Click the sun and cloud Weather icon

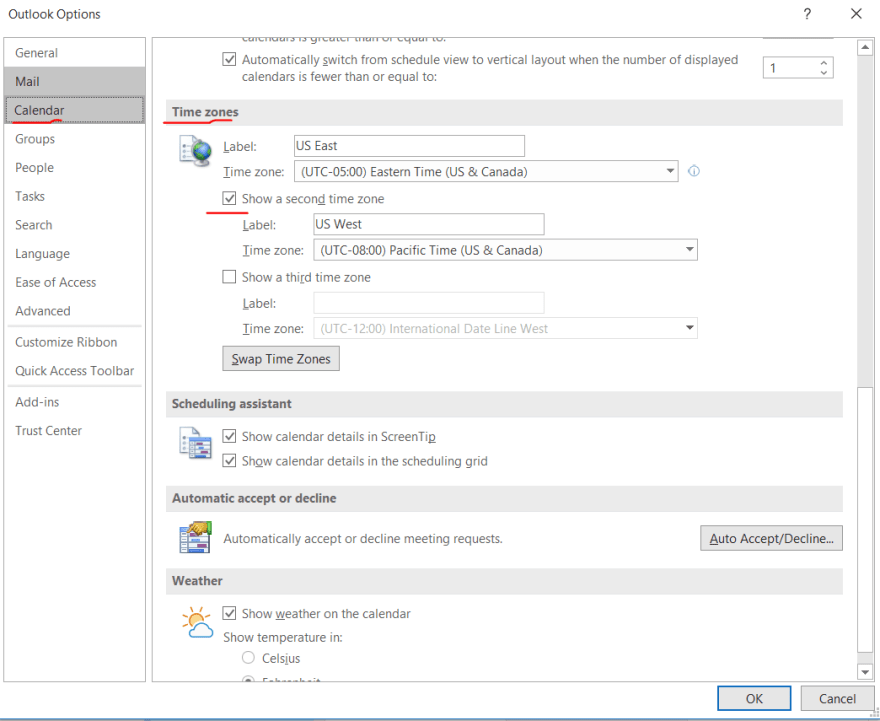click(x=198, y=622)
